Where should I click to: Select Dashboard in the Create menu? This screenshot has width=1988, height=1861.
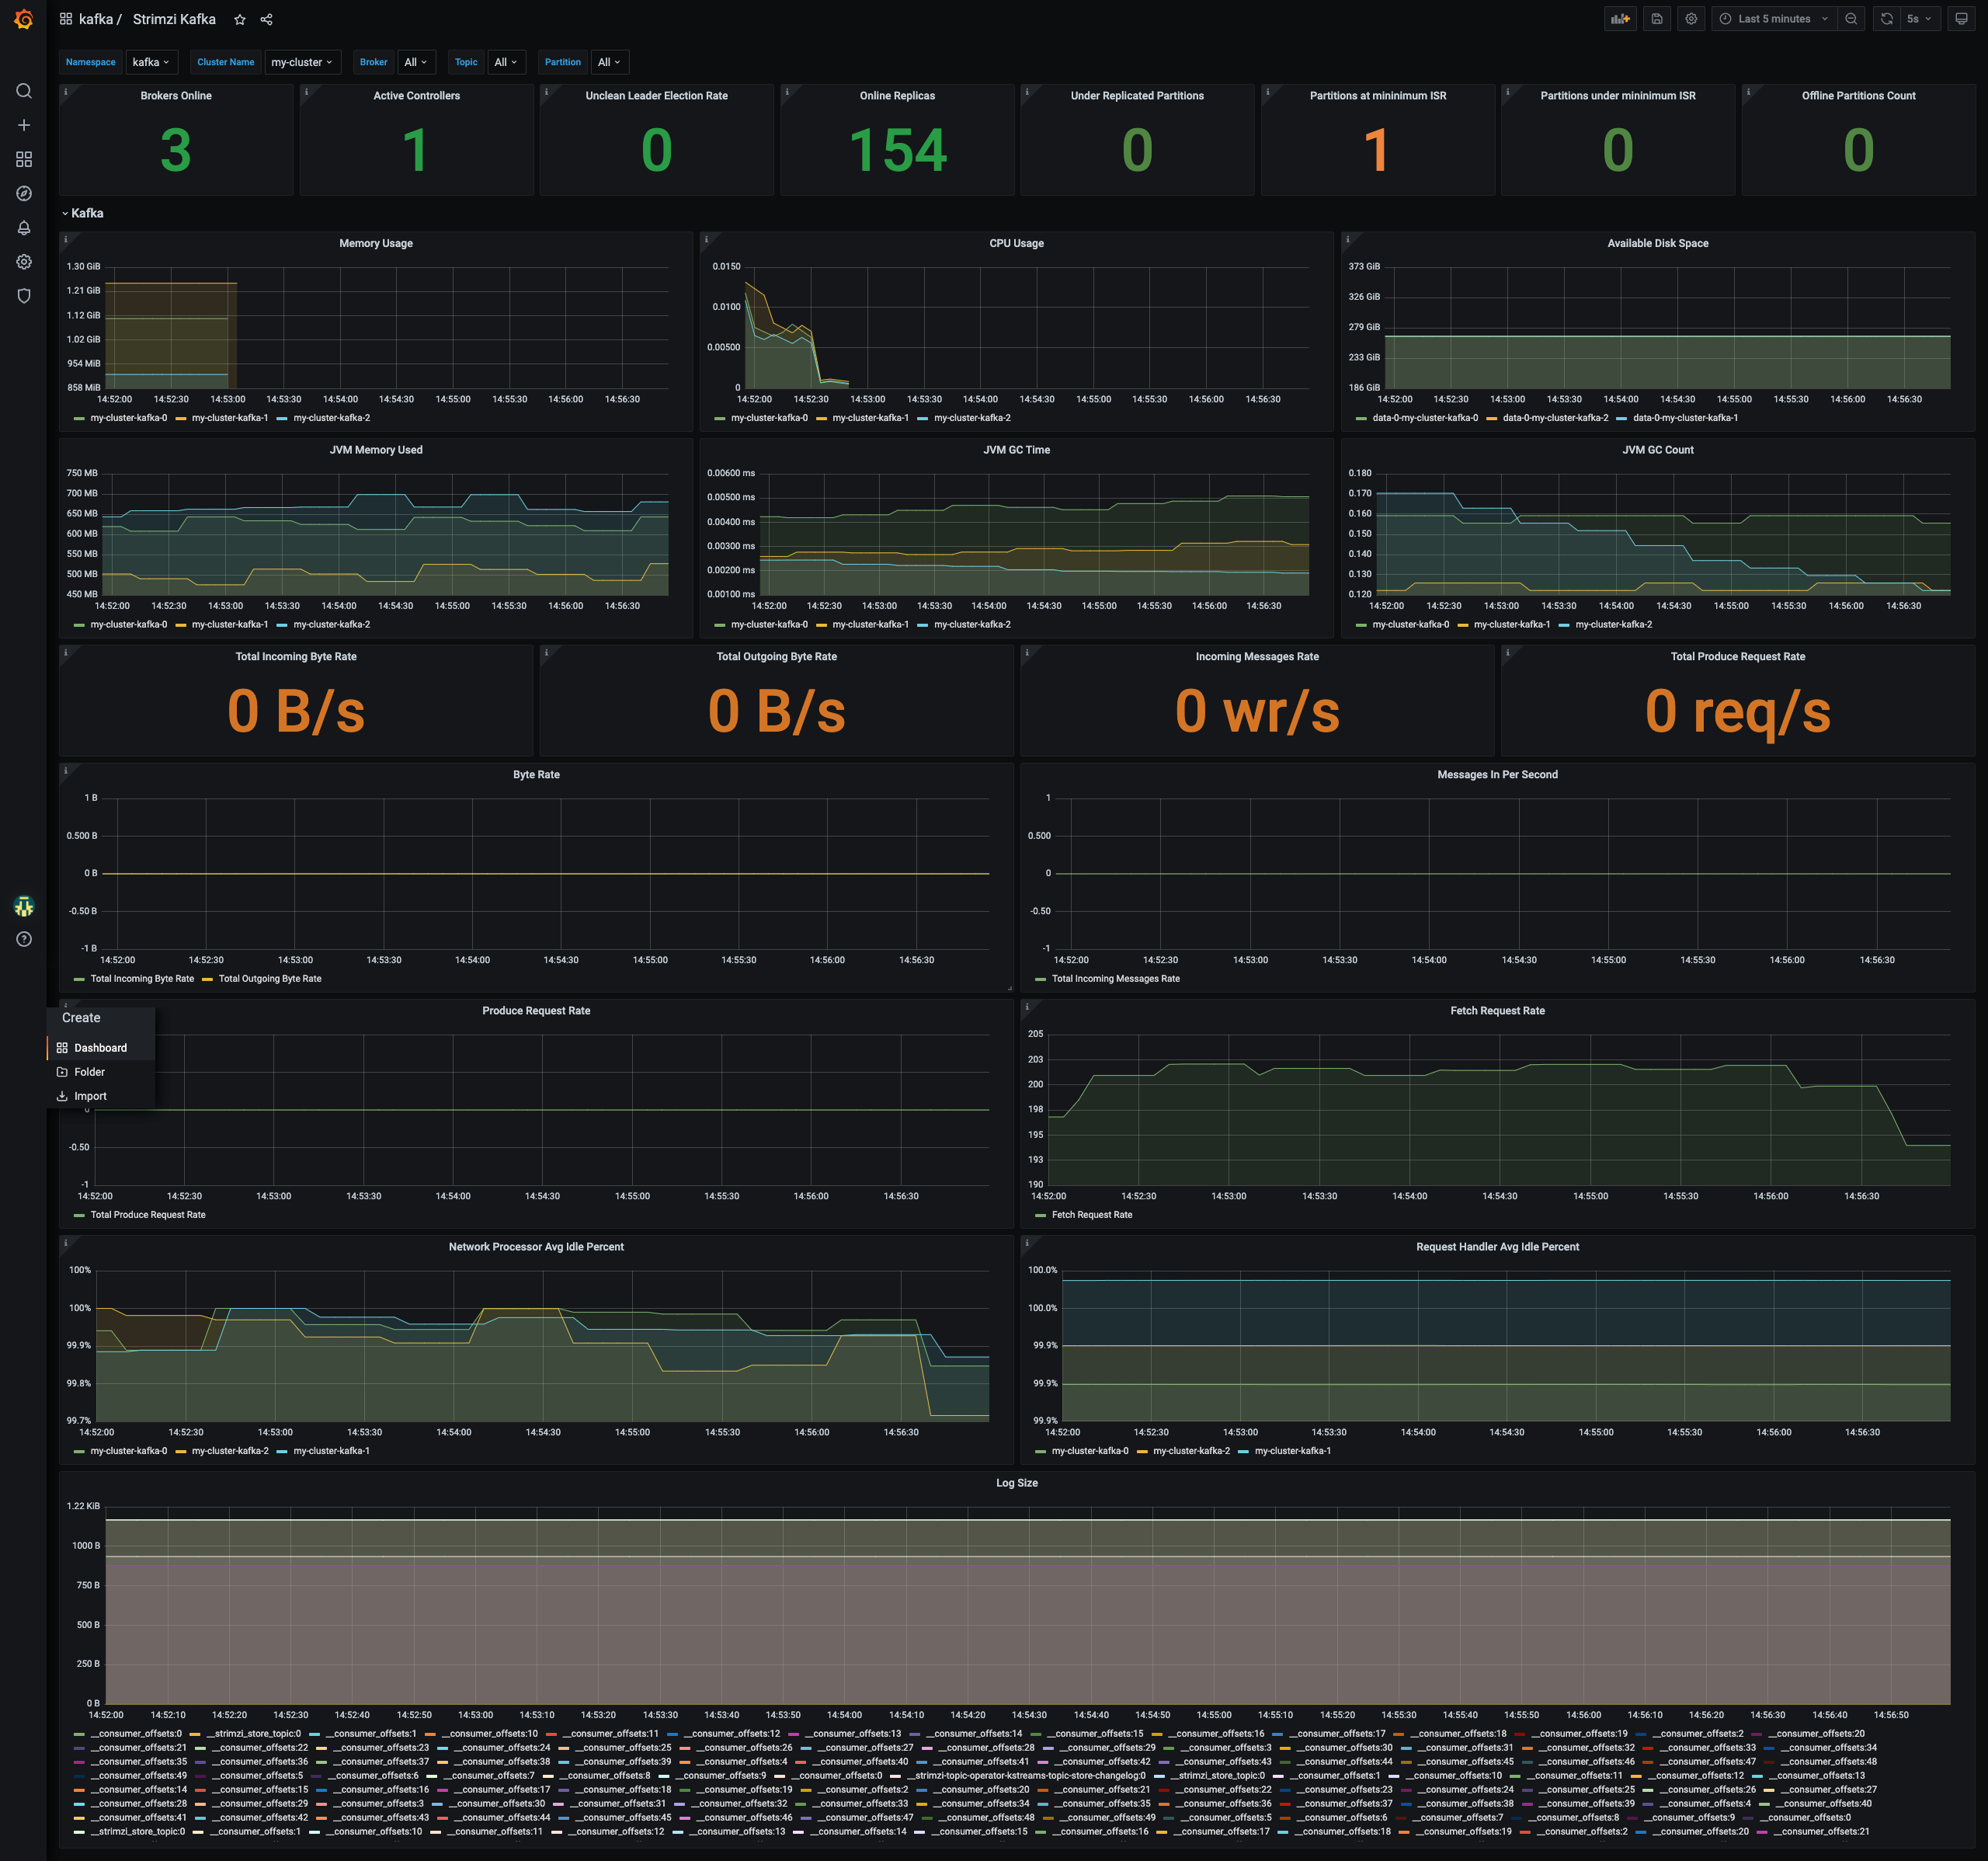point(100,1047)
